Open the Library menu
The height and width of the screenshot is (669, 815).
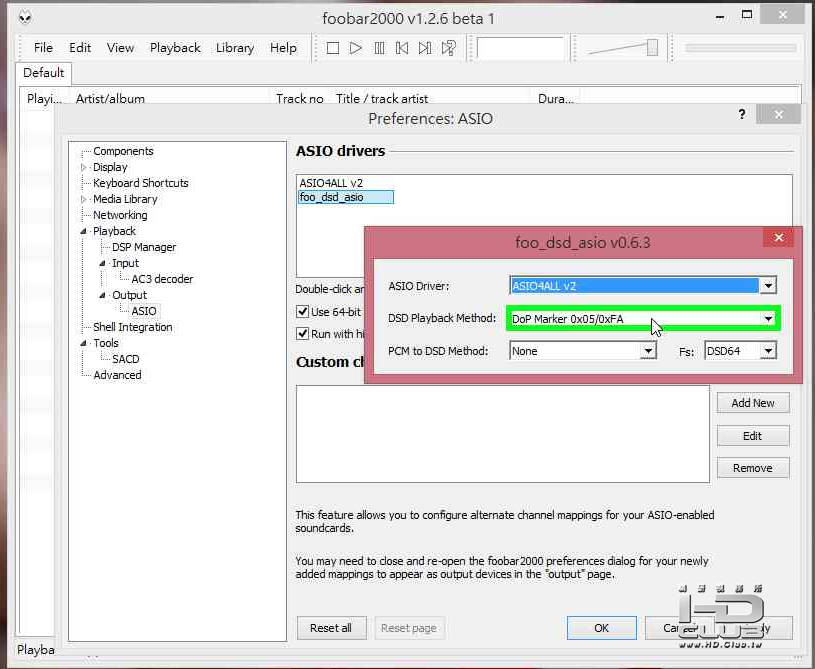pyautogui.click(x=235, y=48)
